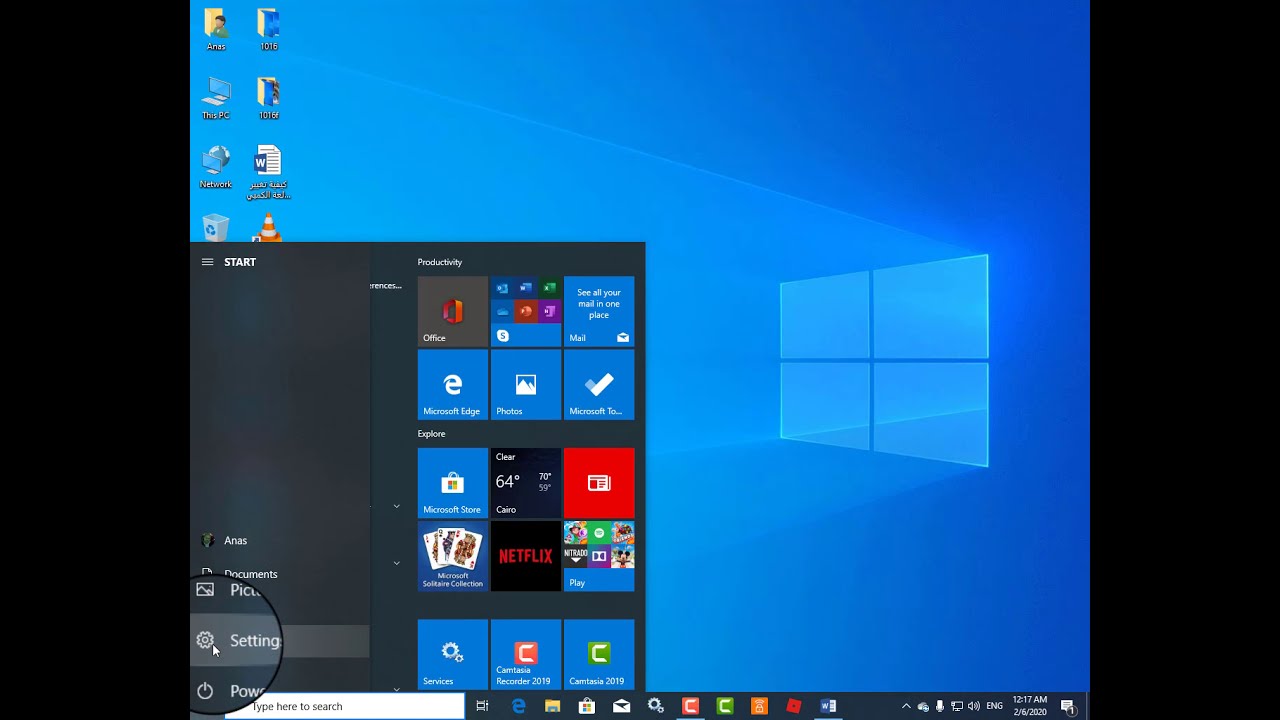1280x720 pixels.
Task: Select the Anas folder on the desktop
Action: [x=216, y=29]
